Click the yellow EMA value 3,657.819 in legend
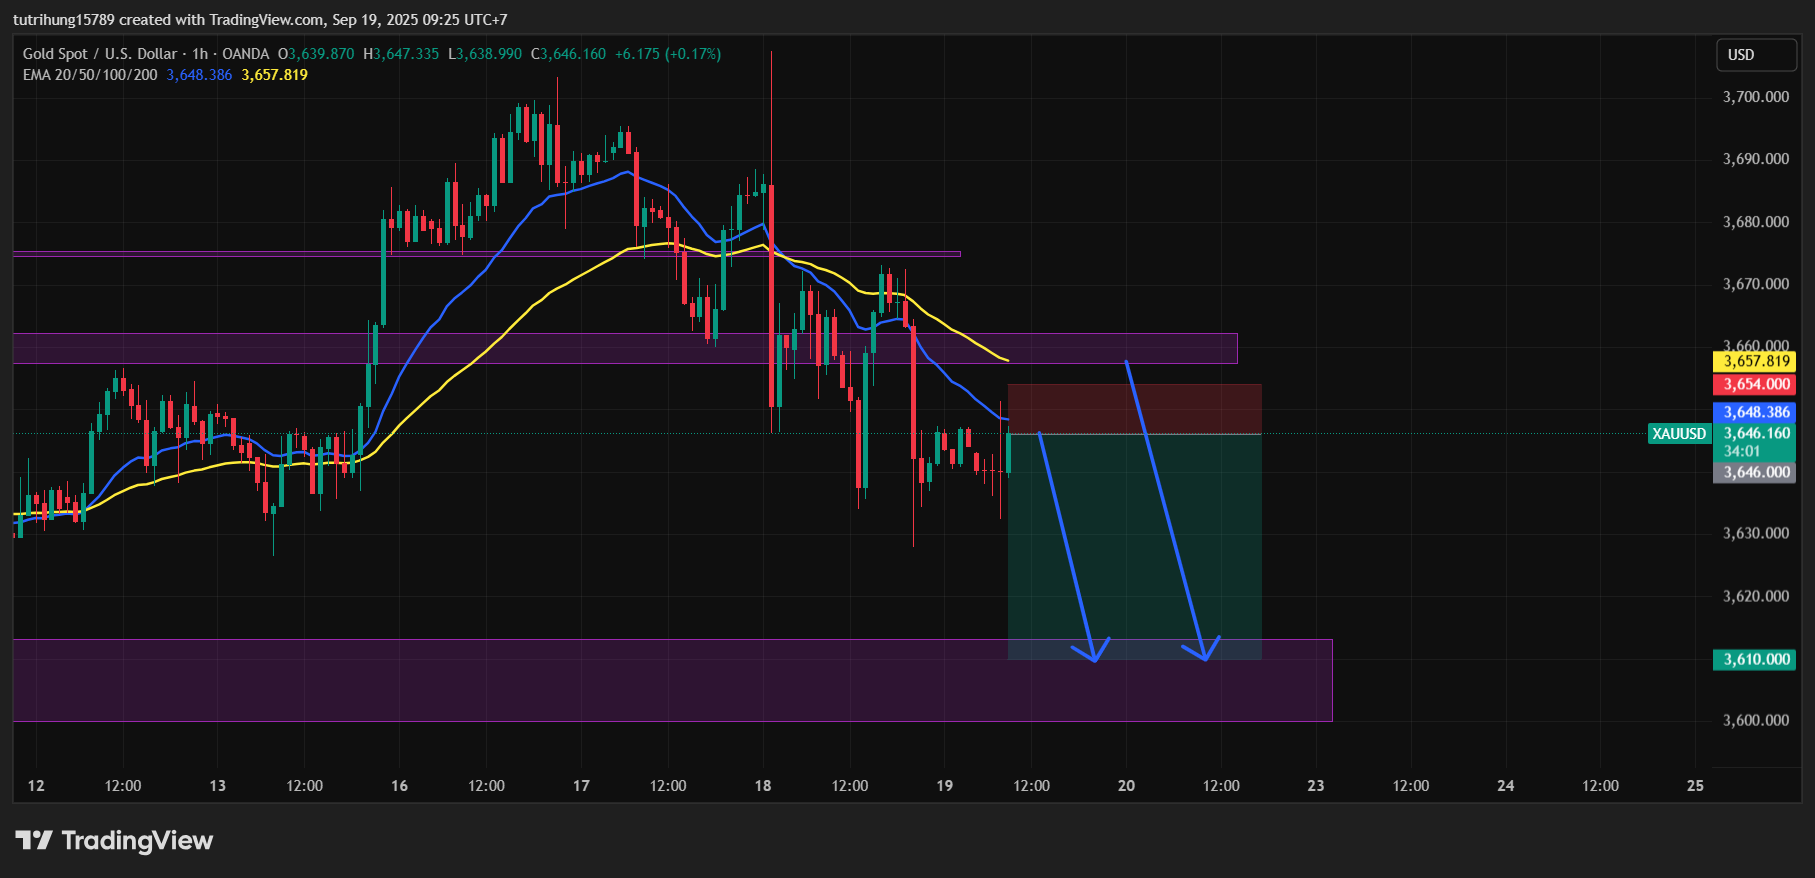Viewport: 1815px width, 878px height. coord(275,75)
